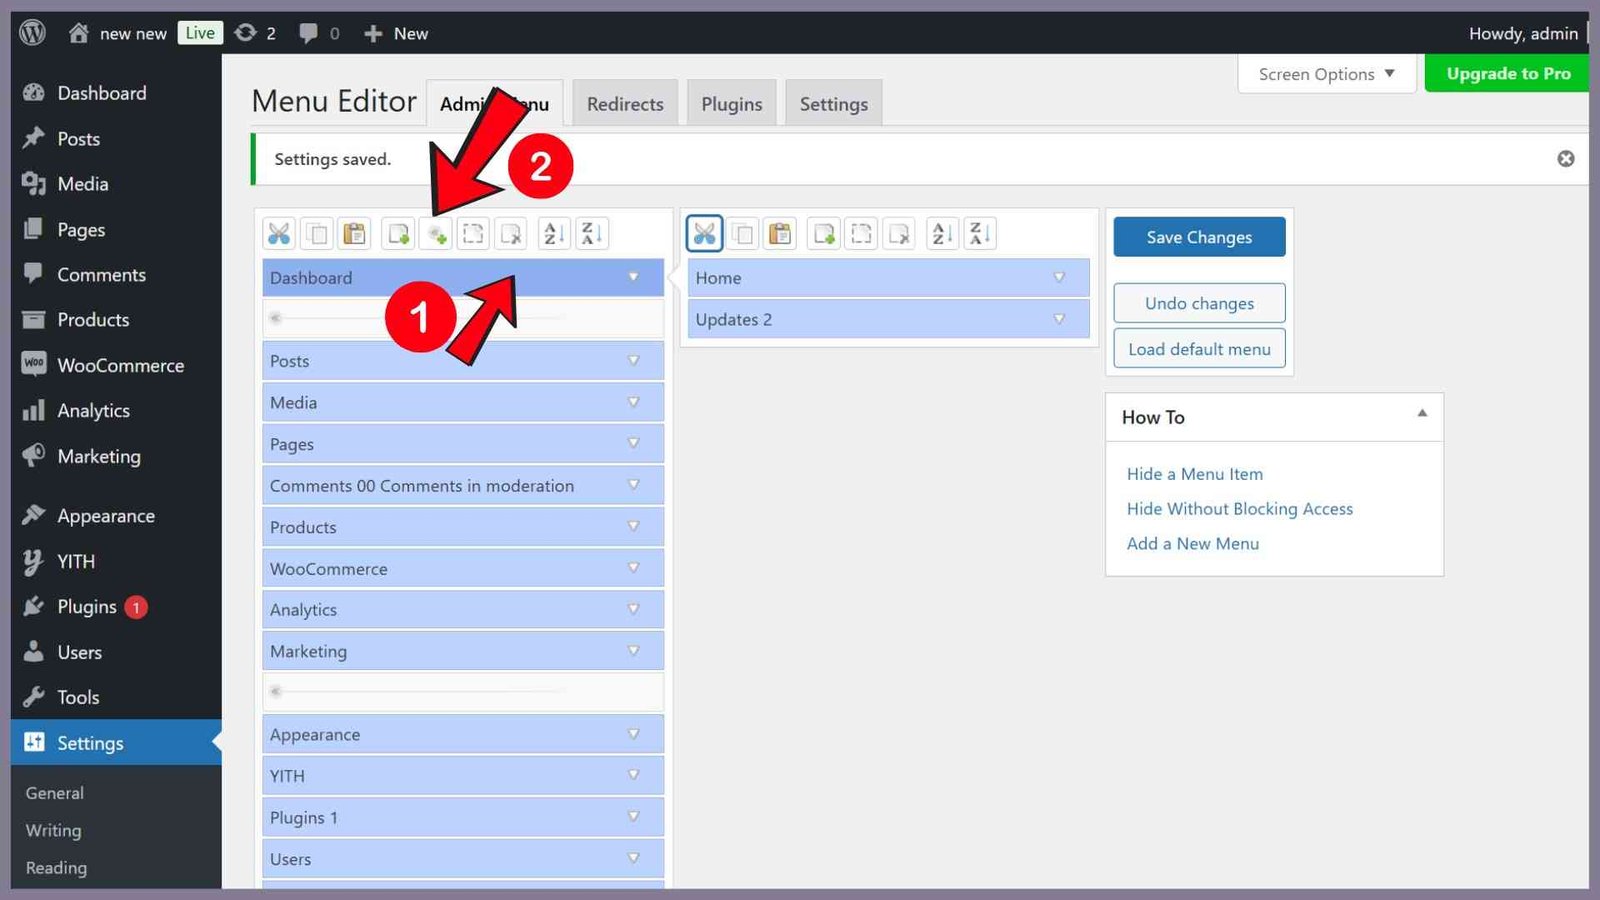
Task: Open comments bubble in admin bar
Action: (319, 33)
